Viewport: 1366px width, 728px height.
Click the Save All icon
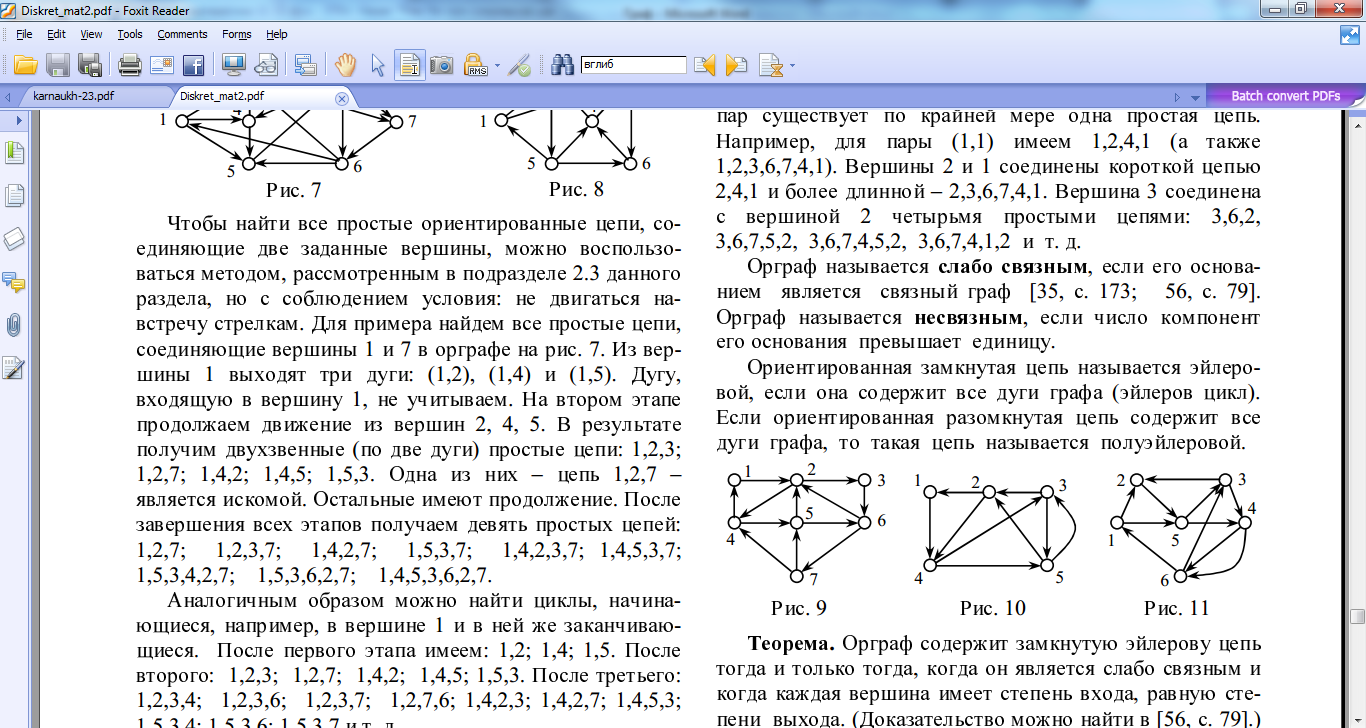pos(90,66)
